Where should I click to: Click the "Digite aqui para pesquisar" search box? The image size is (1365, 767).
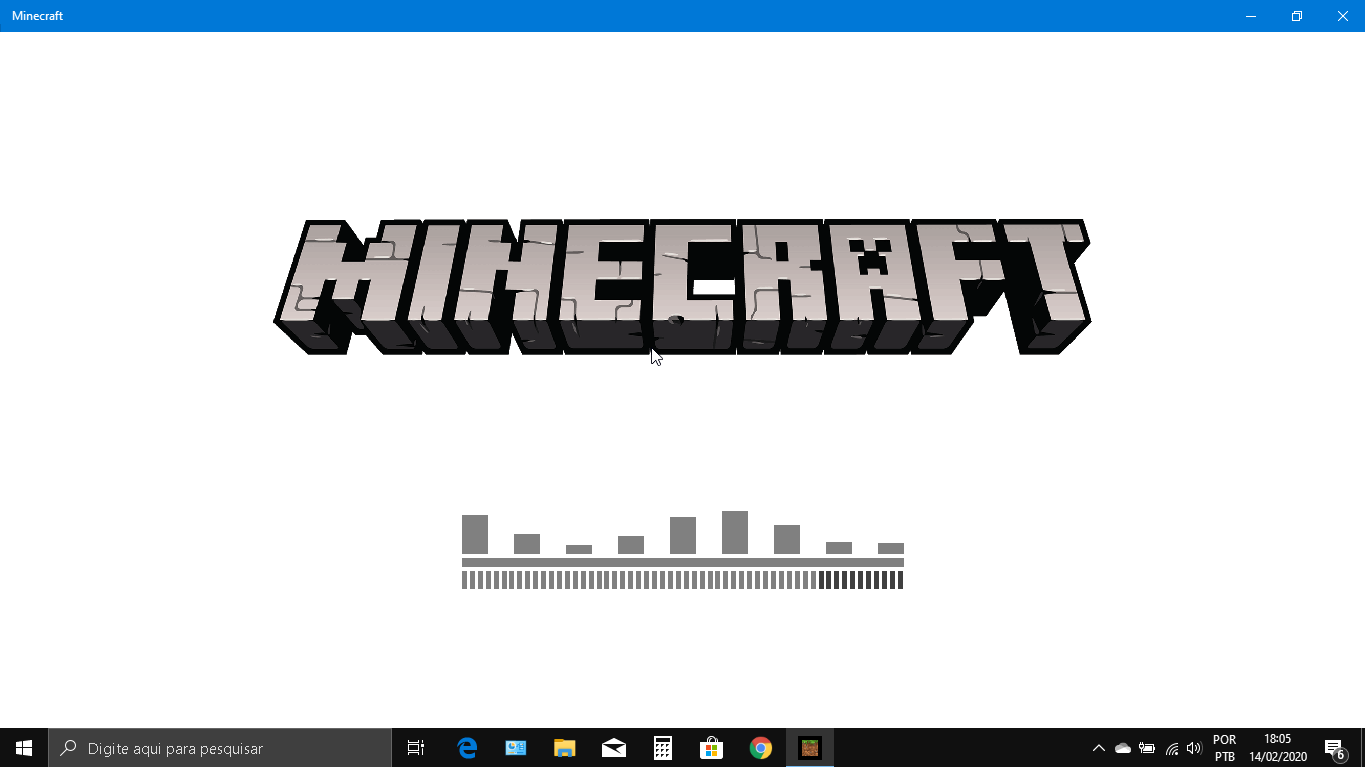pyautogui.click(x=220, y=748)
